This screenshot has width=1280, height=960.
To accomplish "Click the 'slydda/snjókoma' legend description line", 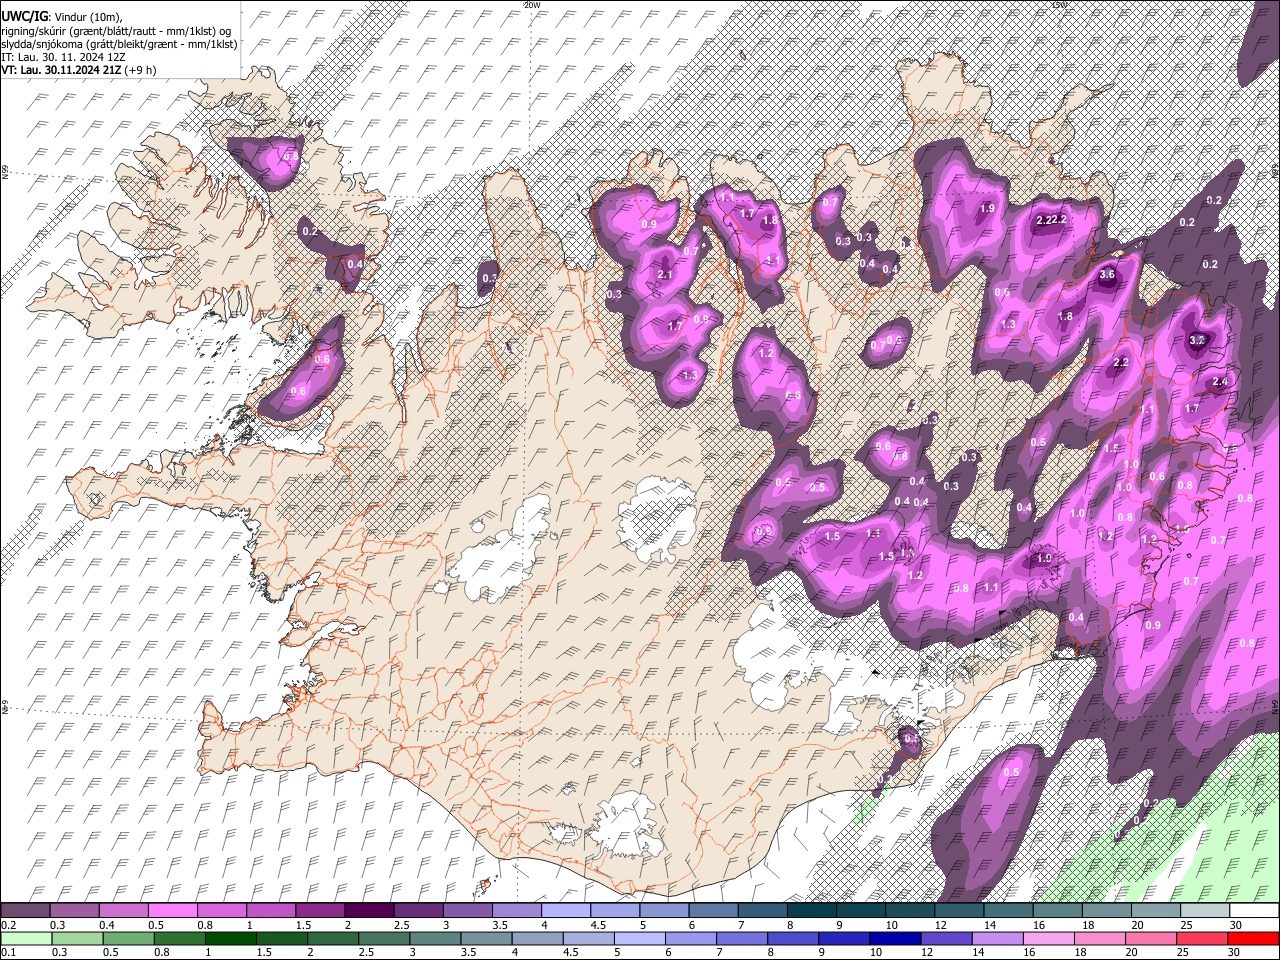I will tap(119, 44).
